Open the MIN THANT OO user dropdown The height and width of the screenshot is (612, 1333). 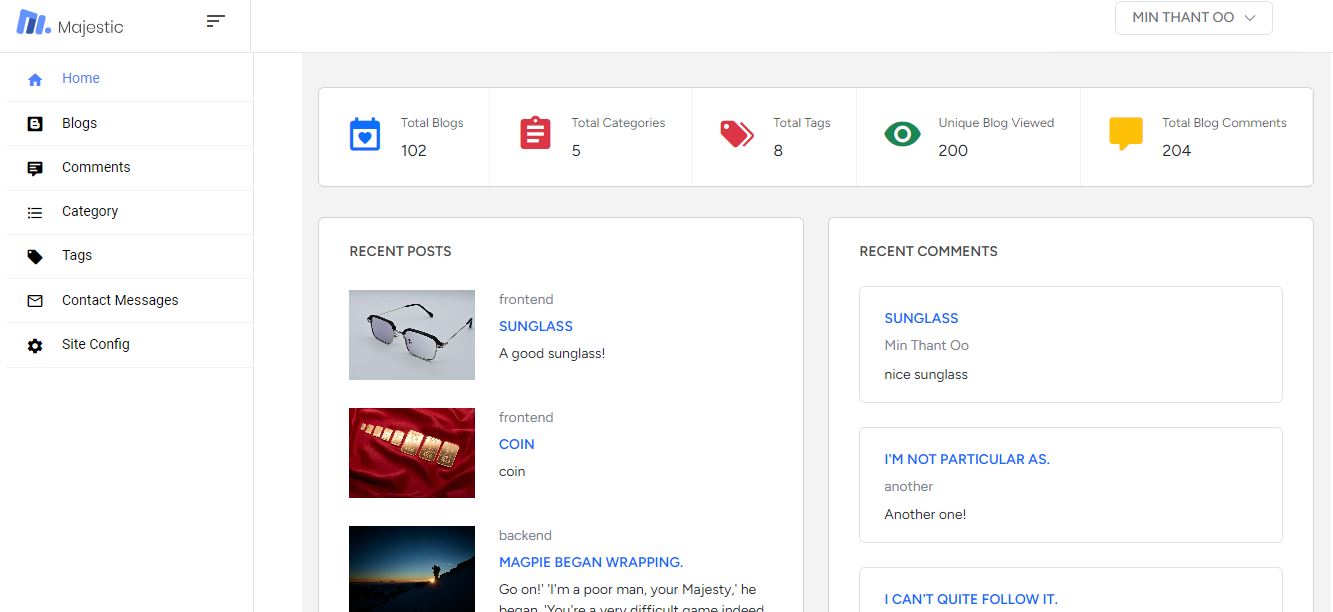click(1193, 18)
